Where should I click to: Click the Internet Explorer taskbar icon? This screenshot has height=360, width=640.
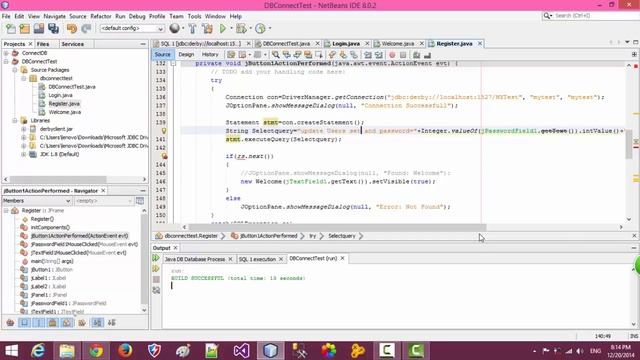coord(38,351)
